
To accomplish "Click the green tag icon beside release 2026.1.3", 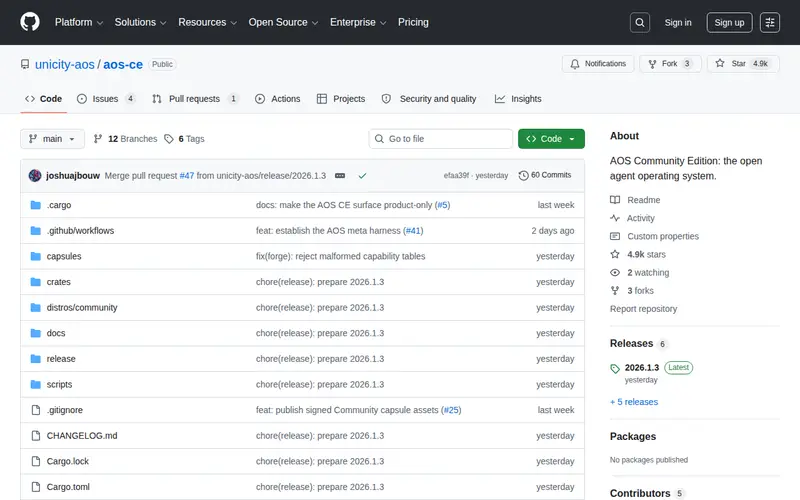I will click(615, 368).
